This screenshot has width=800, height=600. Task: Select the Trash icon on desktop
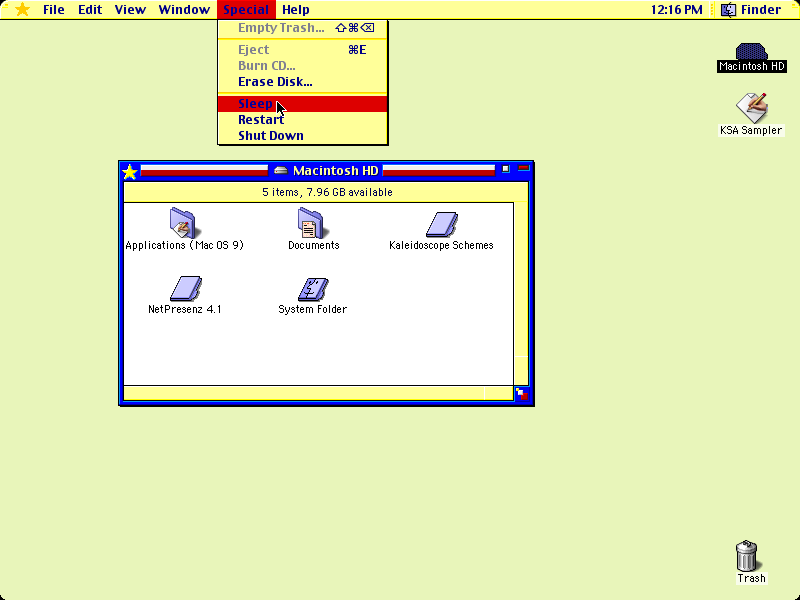(751, 562)
